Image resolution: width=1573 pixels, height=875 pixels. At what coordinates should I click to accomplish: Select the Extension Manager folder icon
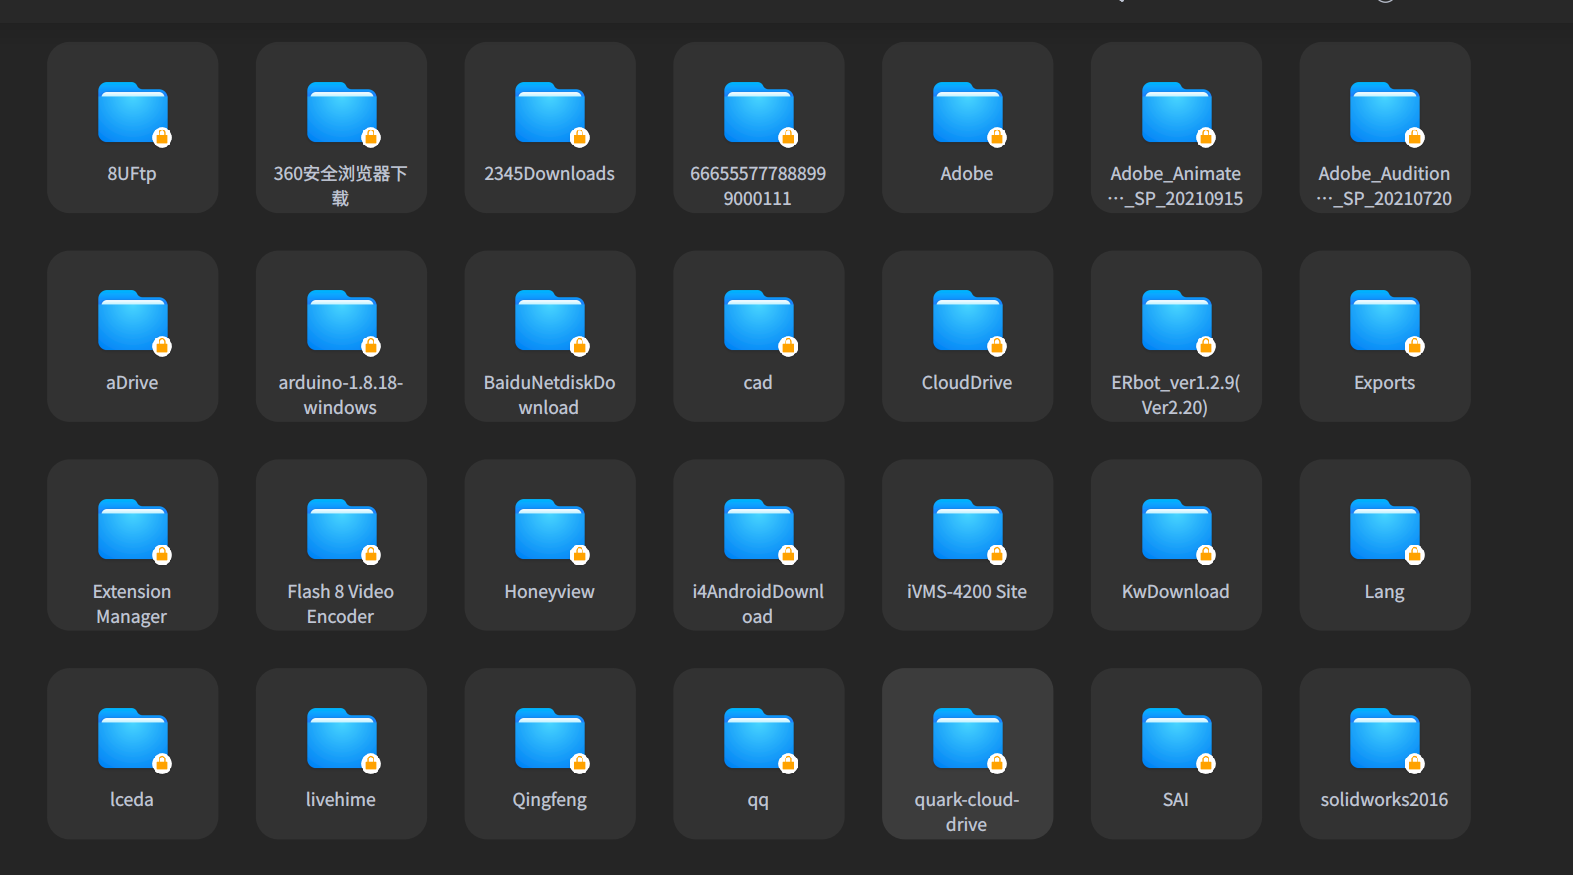pos(133,531)
